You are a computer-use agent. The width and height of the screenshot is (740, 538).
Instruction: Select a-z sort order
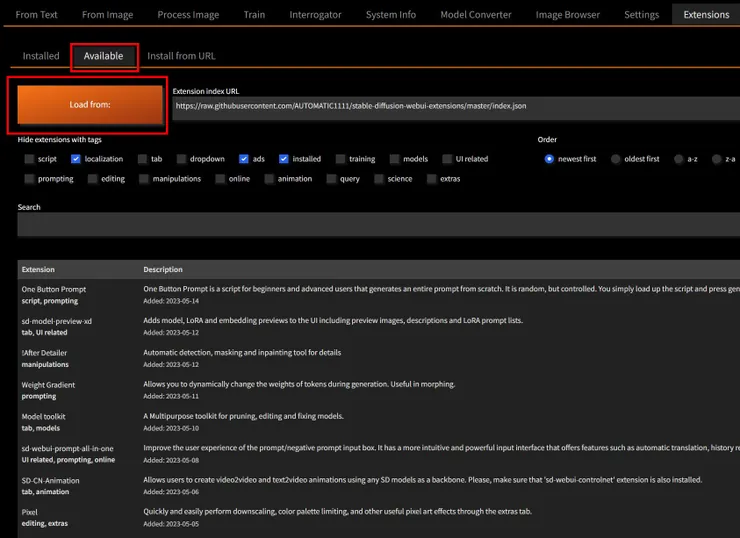coord(679,159)
